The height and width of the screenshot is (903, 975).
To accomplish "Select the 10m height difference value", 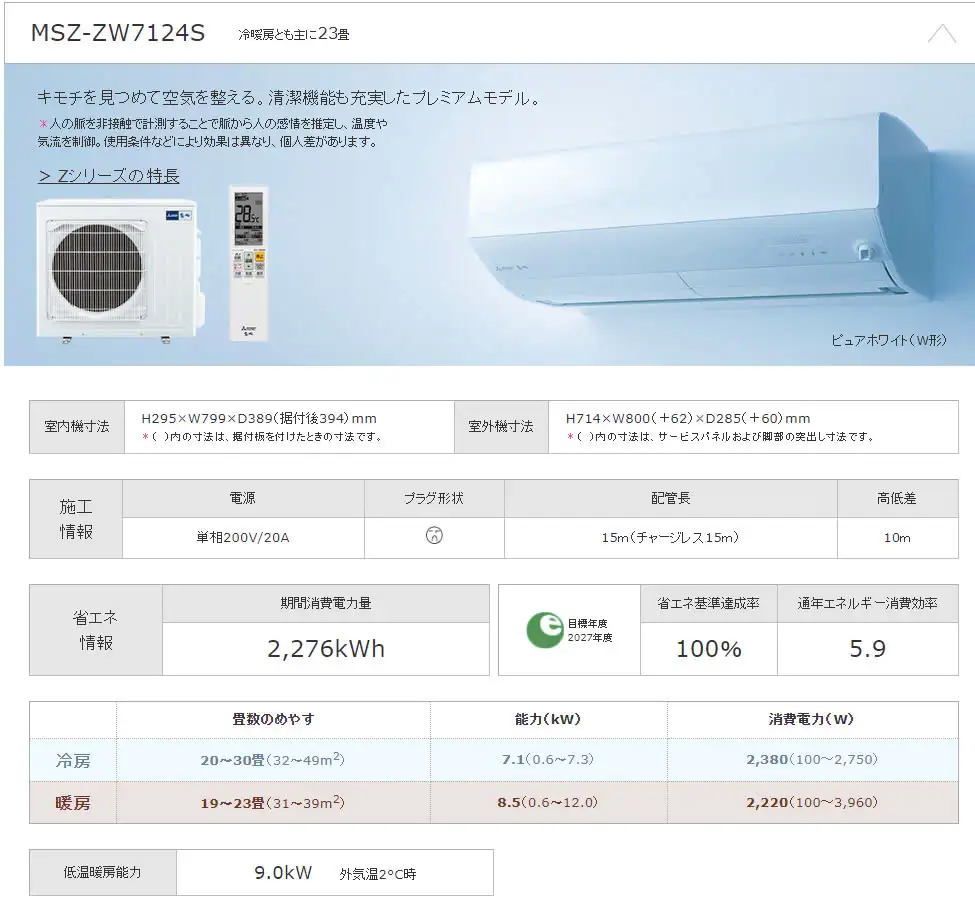I will coord(897,538).
